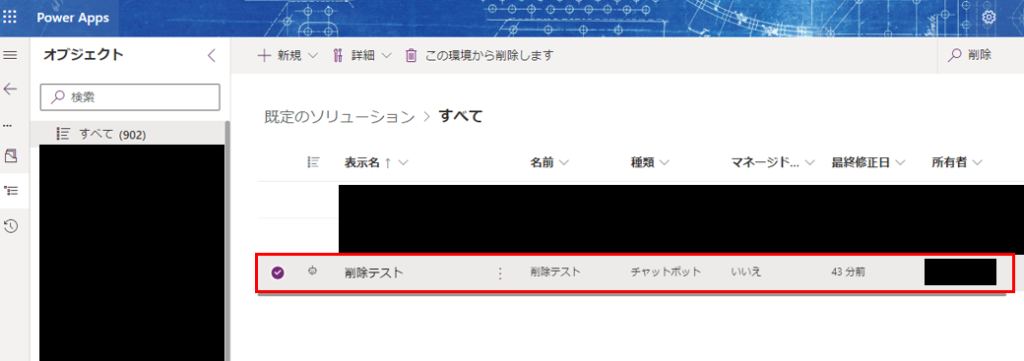Click the 検索 search box in Objects panel

[130, 97]
